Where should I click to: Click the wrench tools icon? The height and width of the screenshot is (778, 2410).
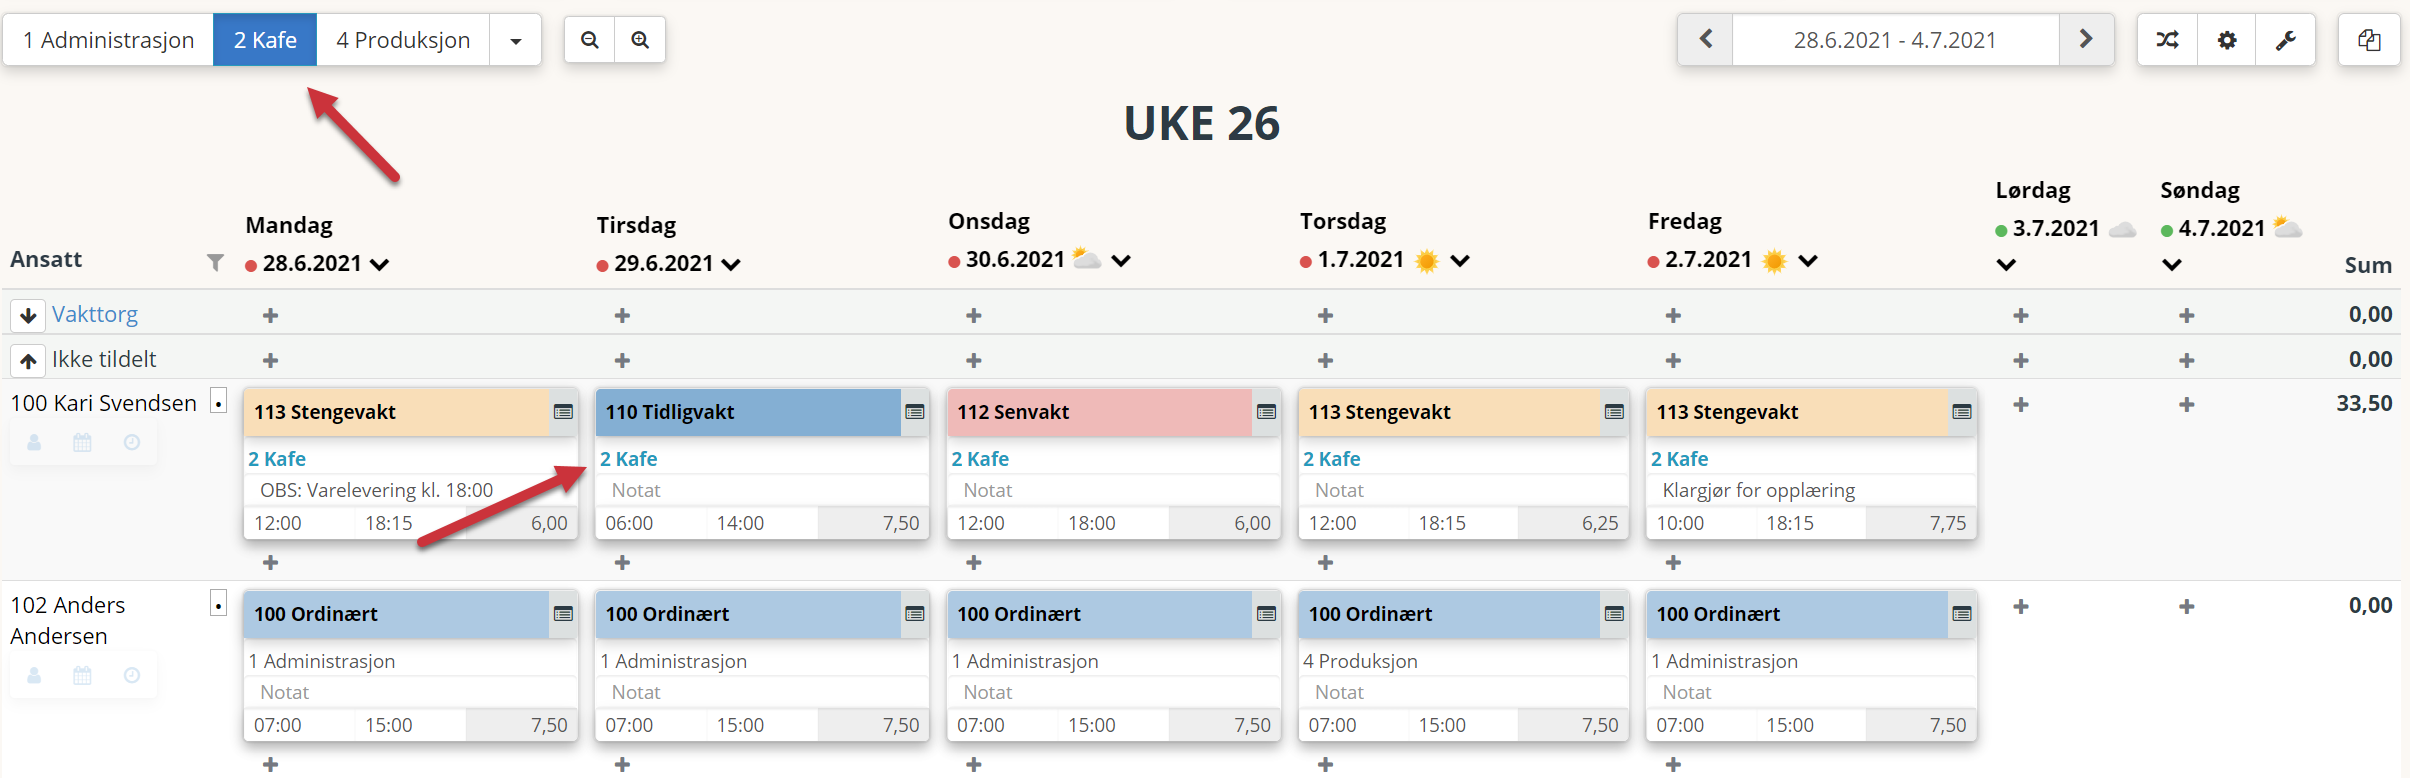[x=2286, y=40]
